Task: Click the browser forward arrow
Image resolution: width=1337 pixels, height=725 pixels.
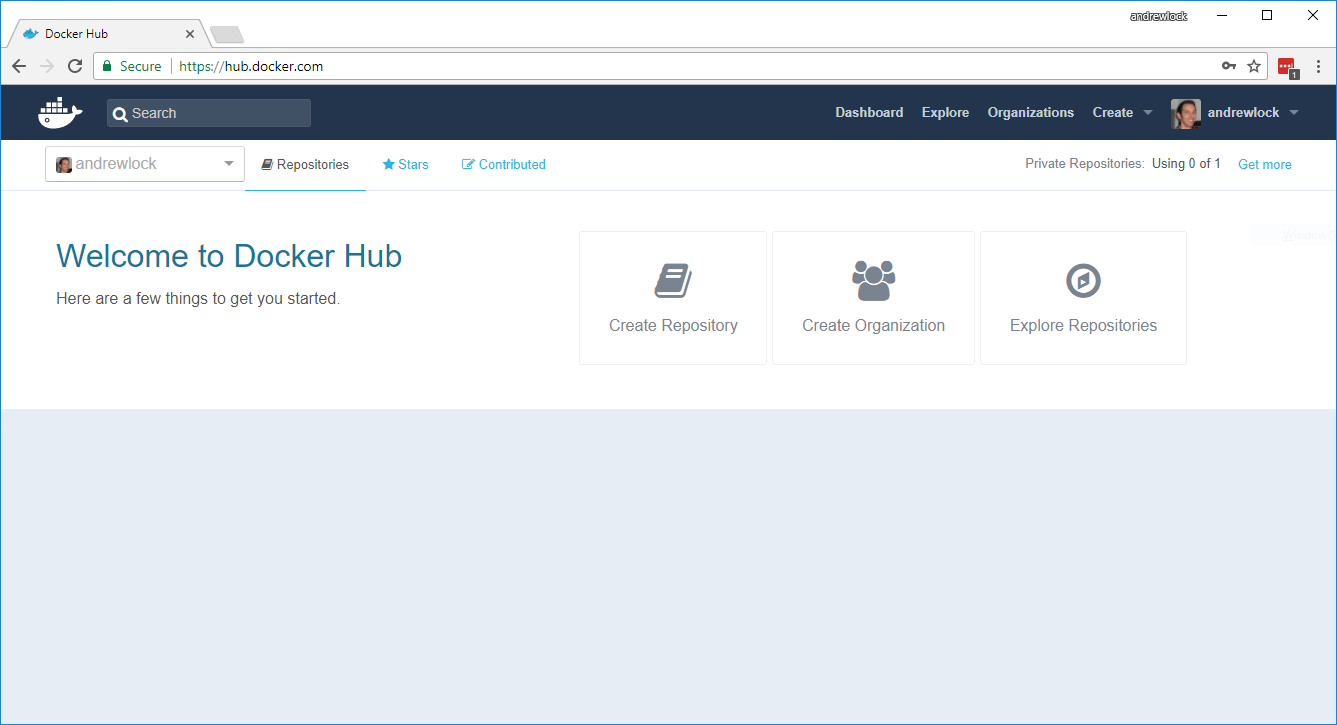Action: [47, 66]
